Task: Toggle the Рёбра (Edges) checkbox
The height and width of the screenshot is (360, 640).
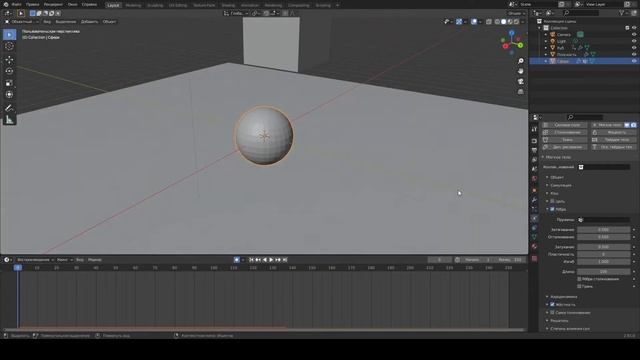Action: (552, 209)
